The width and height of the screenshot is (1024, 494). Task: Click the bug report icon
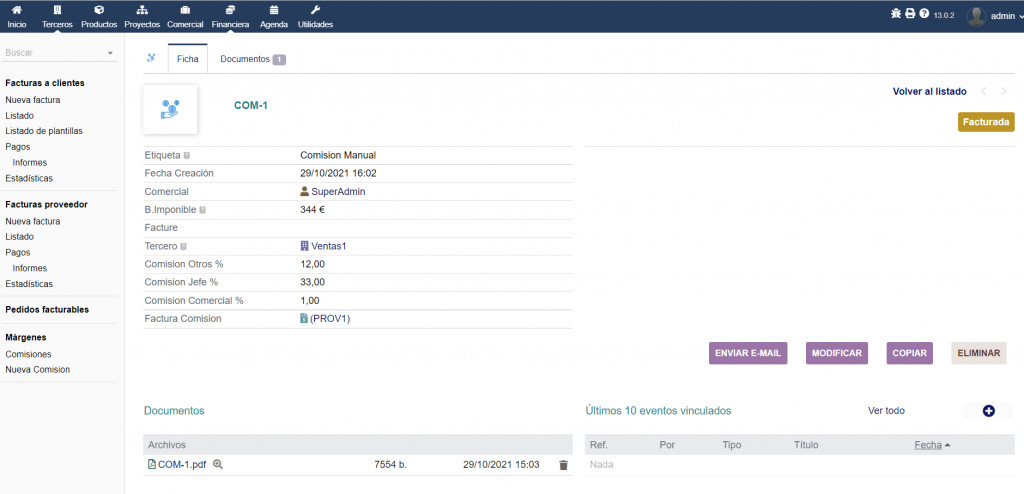tap(896, 14)
